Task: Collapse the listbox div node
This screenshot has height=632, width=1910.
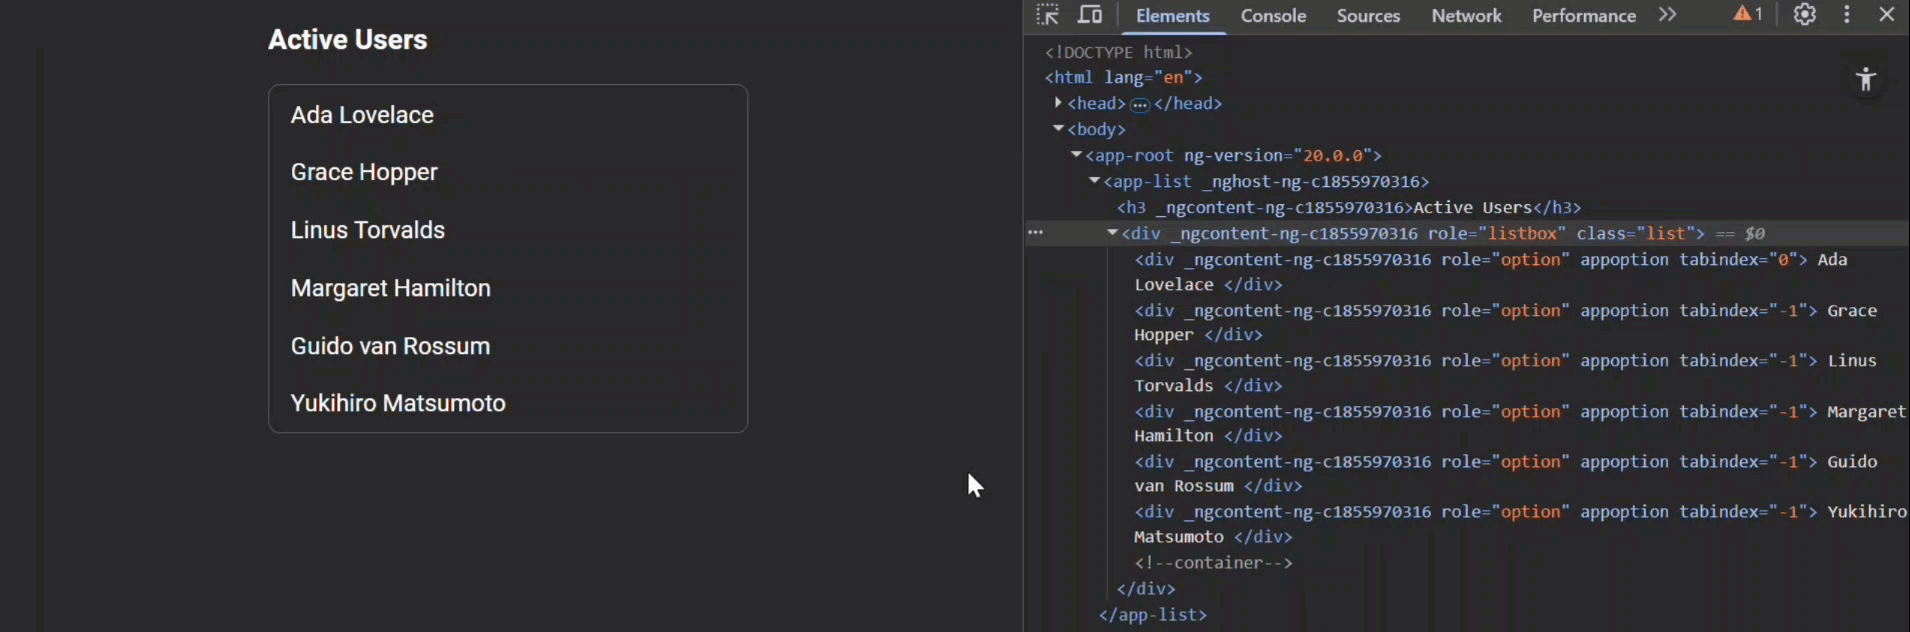Action: tap(1112, 233)
